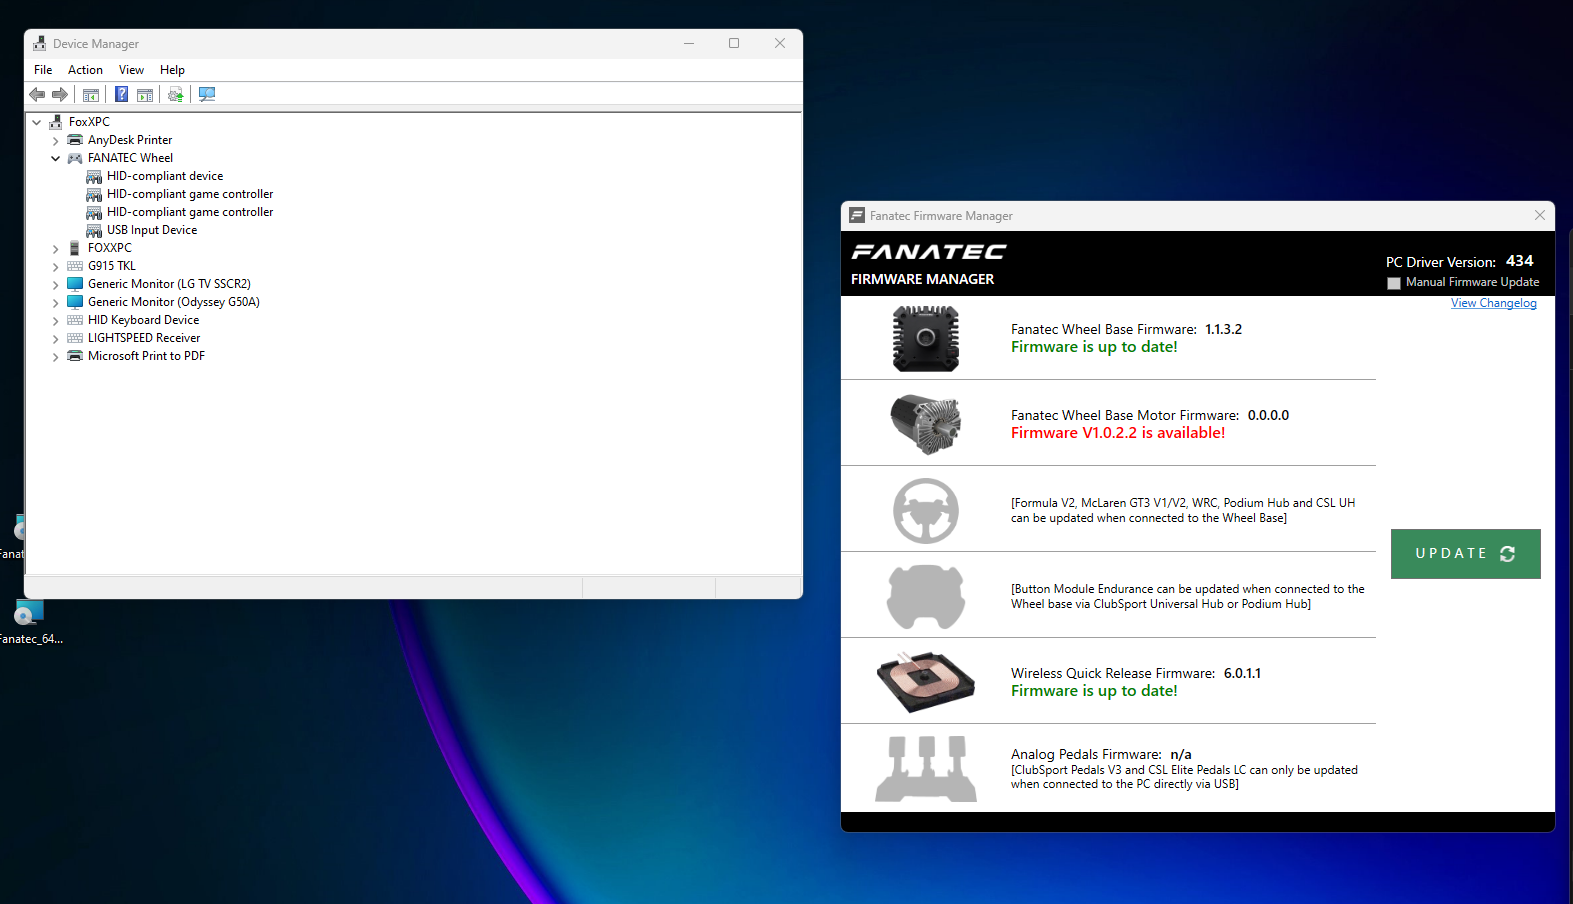Click the FANATEC logo in header

(929, 252)
